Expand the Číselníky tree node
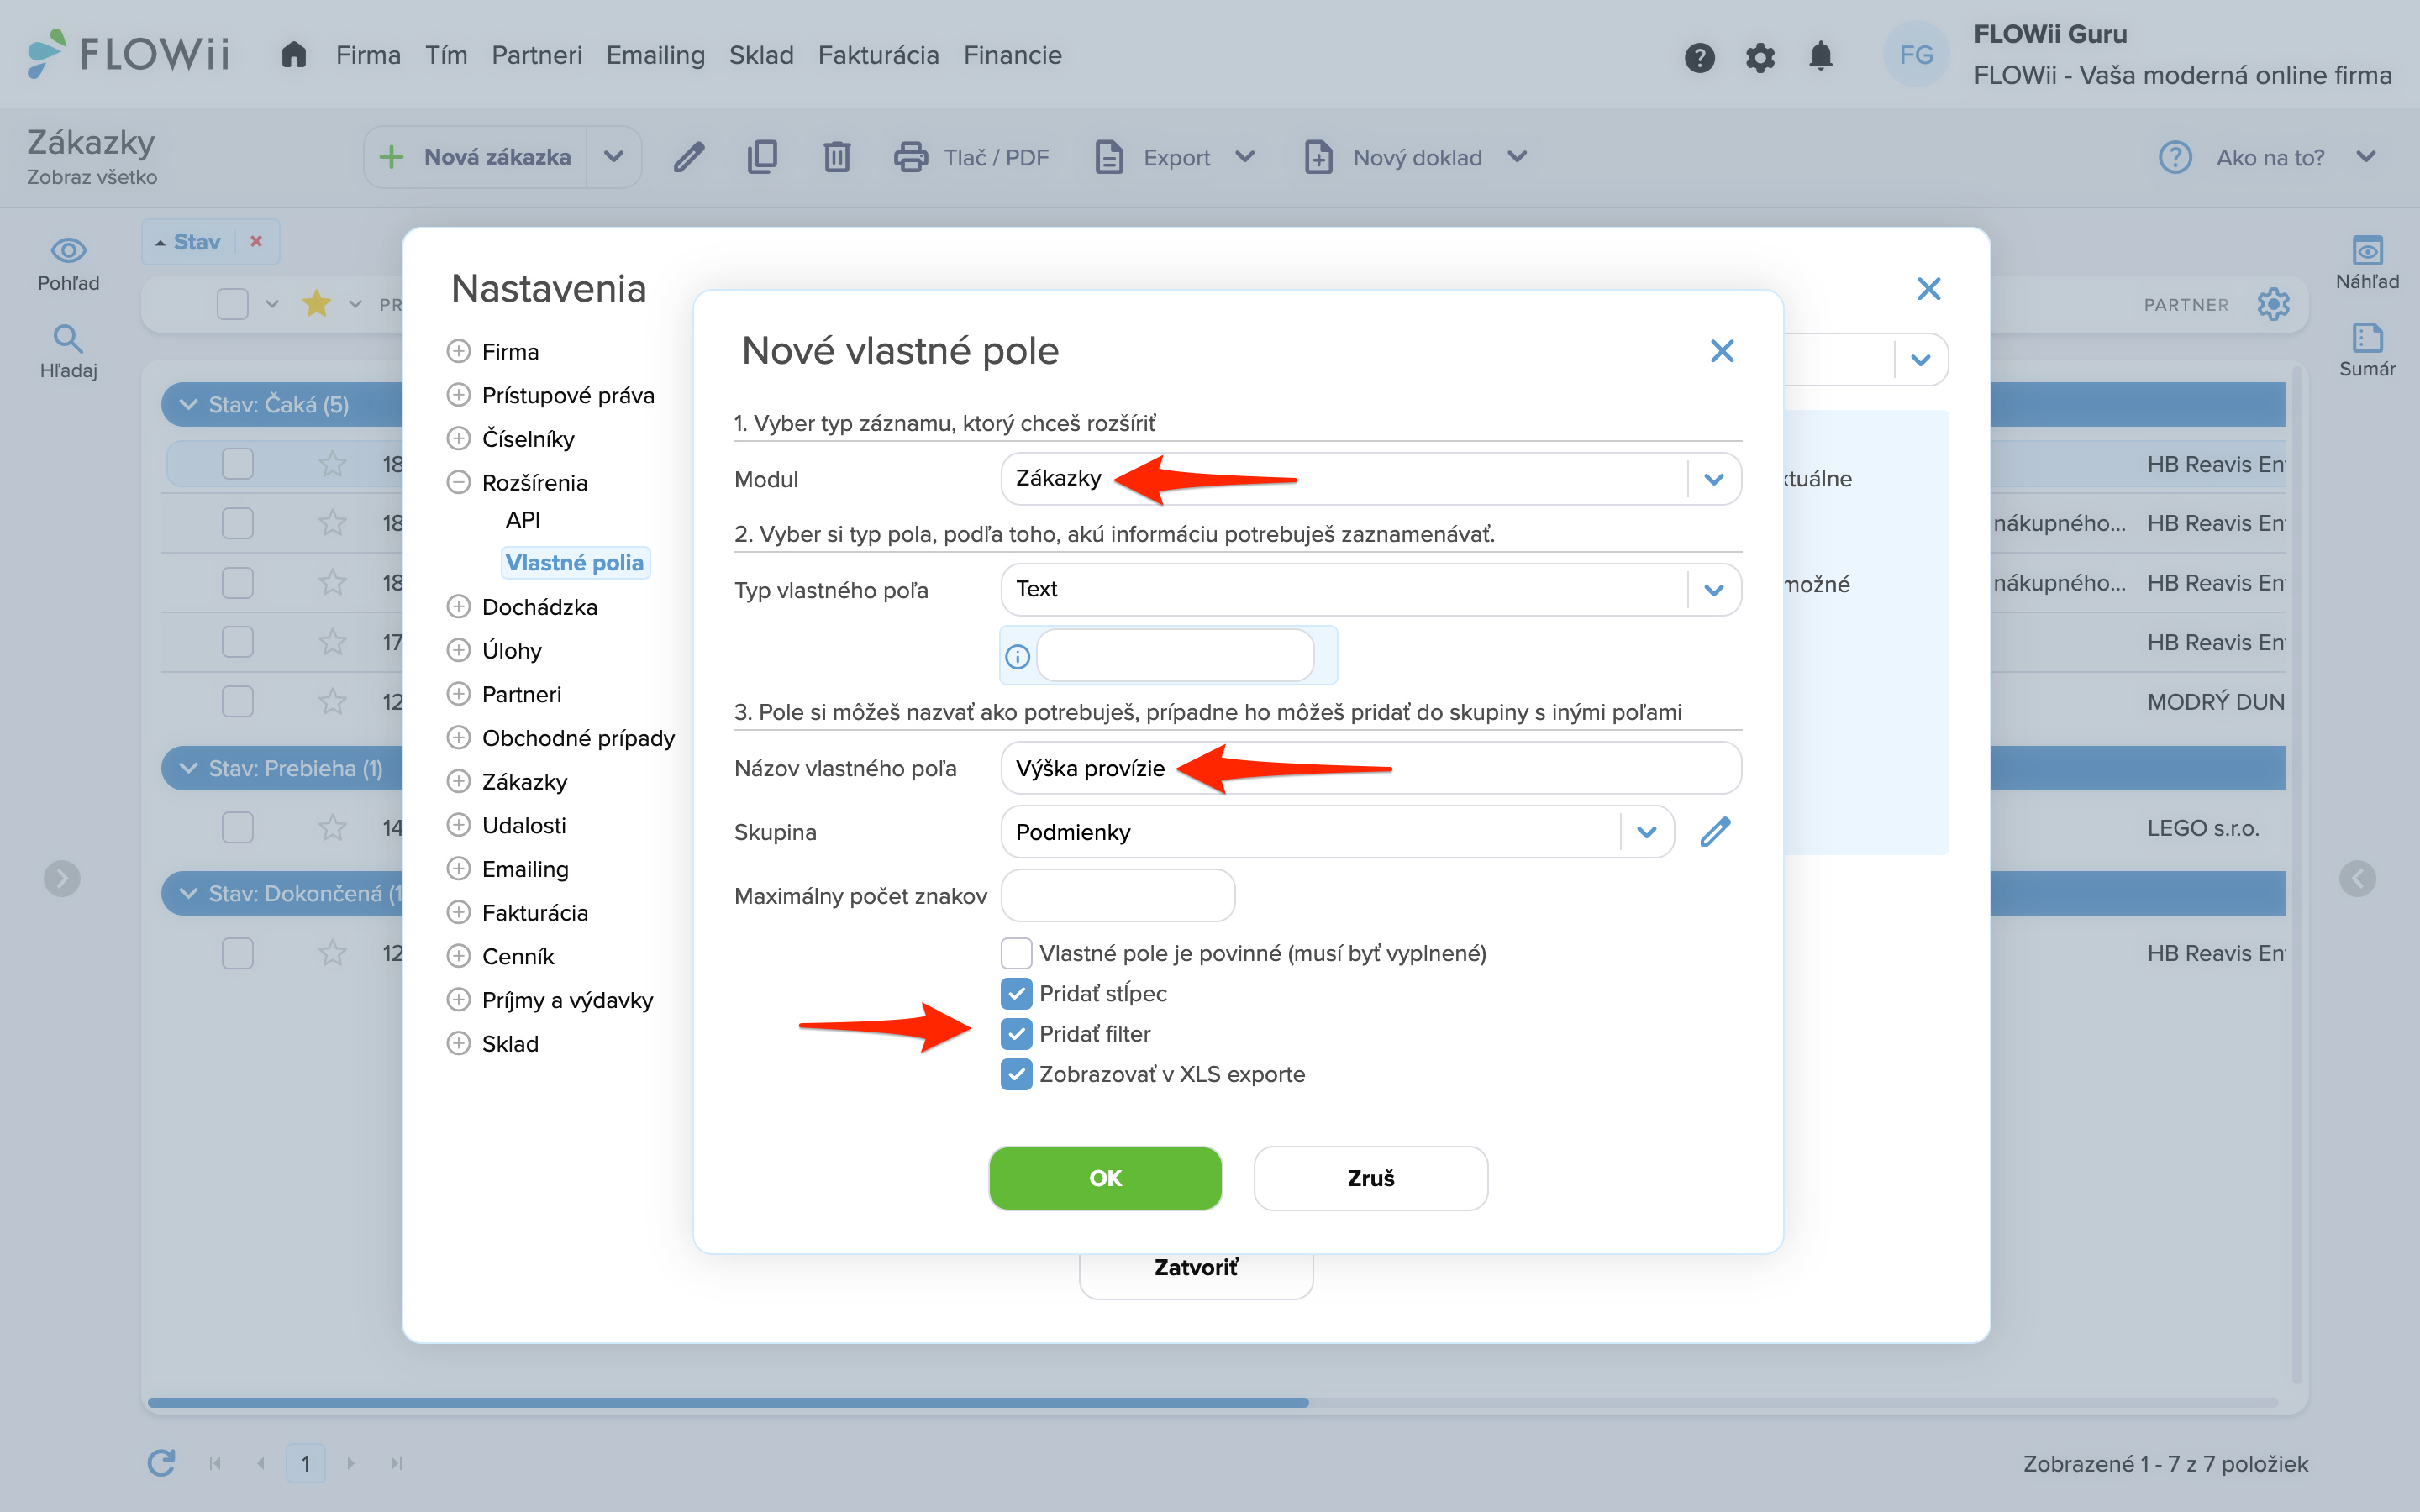Image resolution: width=2420 pixels, height=1512 pixels. click(x=458, y=438)
